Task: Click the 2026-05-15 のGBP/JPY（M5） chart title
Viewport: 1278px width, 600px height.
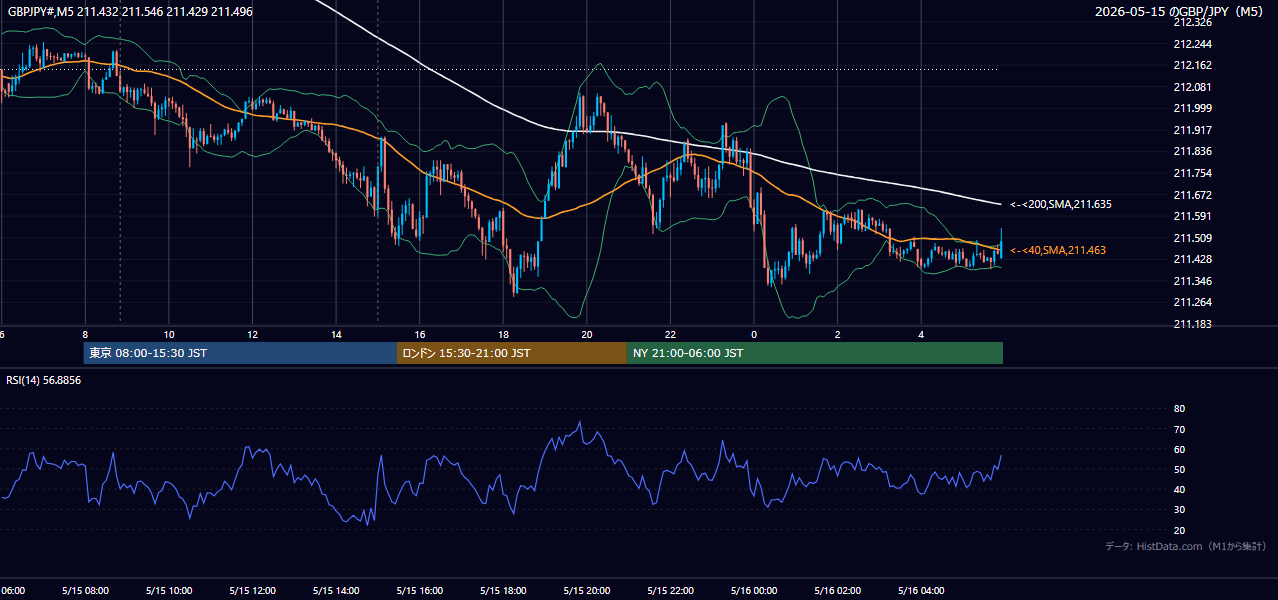Action: [x=1181, y=12]
